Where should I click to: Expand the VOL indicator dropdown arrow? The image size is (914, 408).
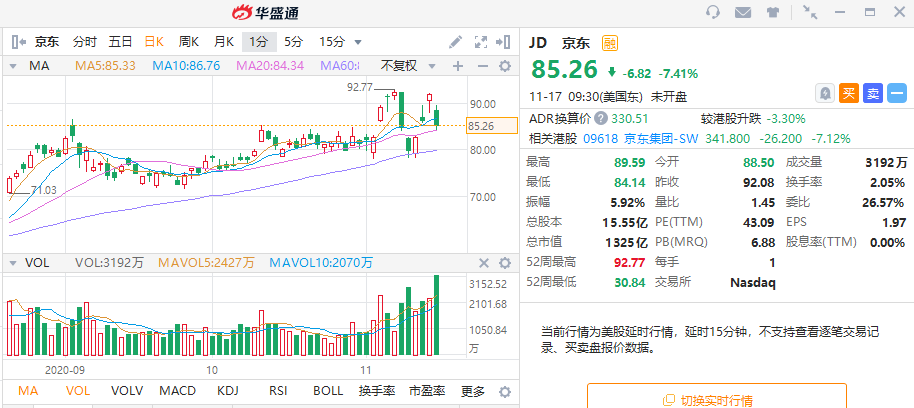[x=13, y=263]
